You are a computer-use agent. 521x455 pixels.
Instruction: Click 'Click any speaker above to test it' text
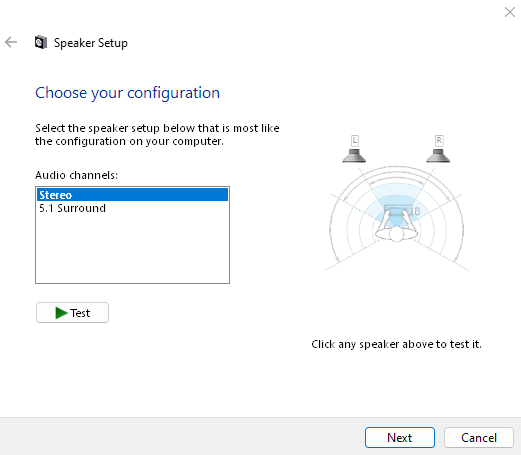[x=396, y=344]
